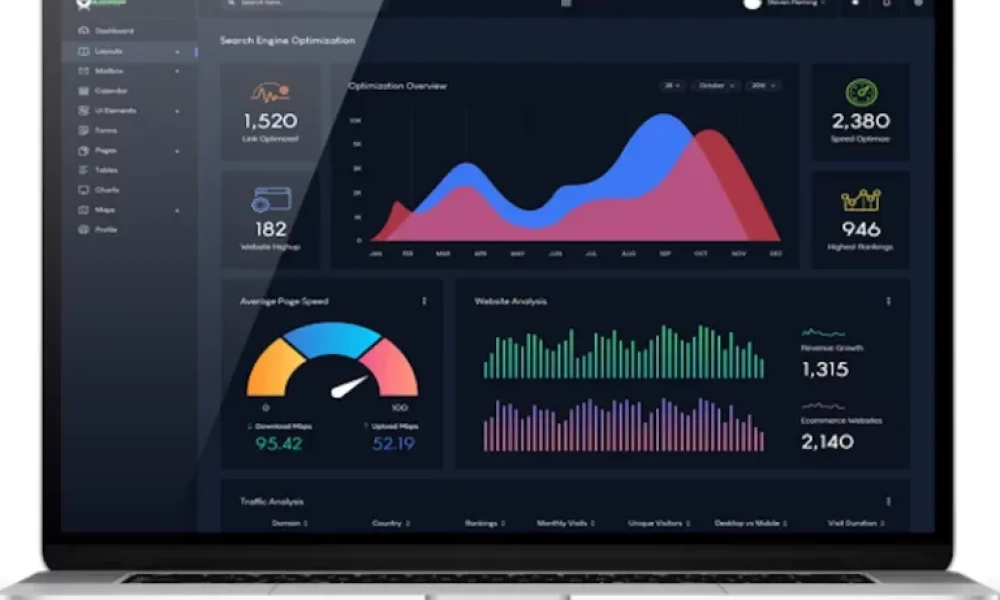
Task: Click the Website Markup browser icon
Action: 272,200
